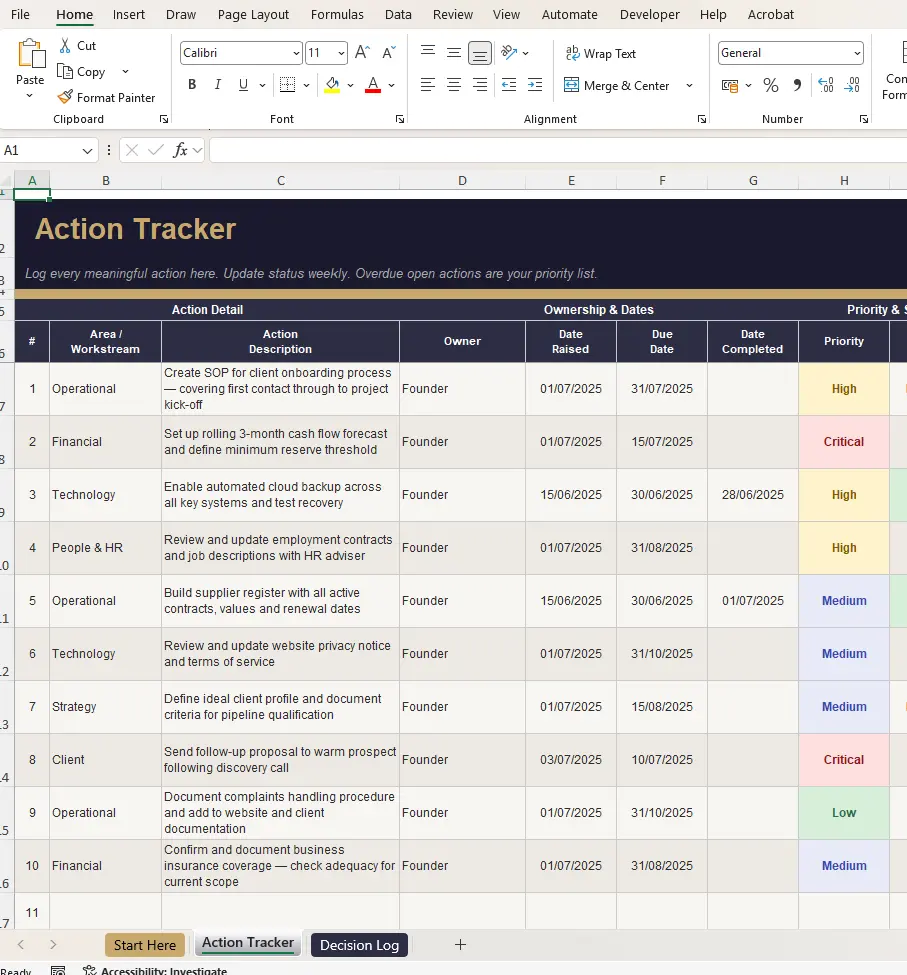
Task: Click the top align icon
Action: (x=428, y=53)
